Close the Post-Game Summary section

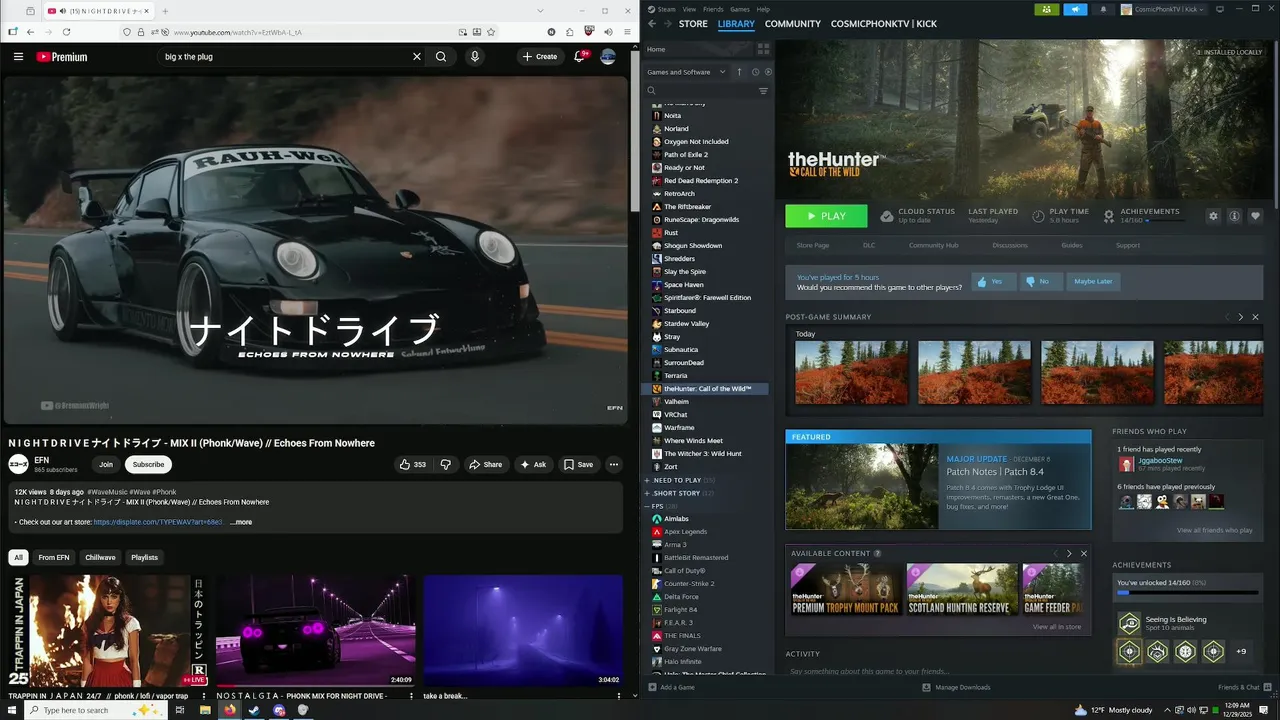1256,317
